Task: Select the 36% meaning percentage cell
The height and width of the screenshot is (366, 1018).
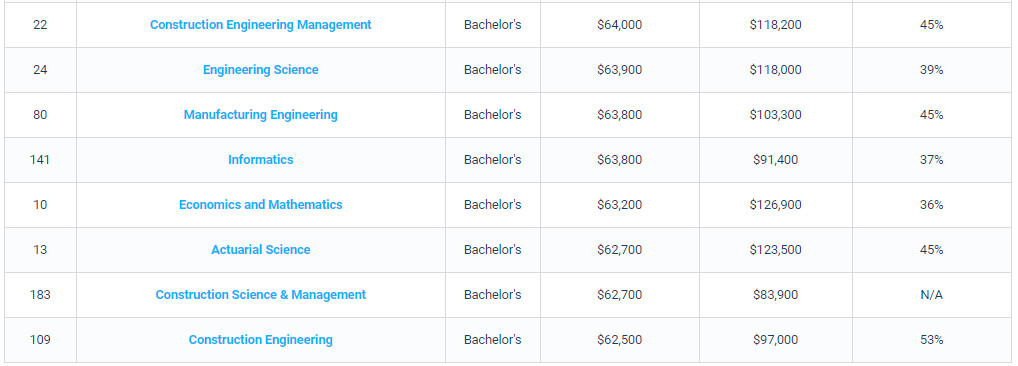Action: [931, 204]
